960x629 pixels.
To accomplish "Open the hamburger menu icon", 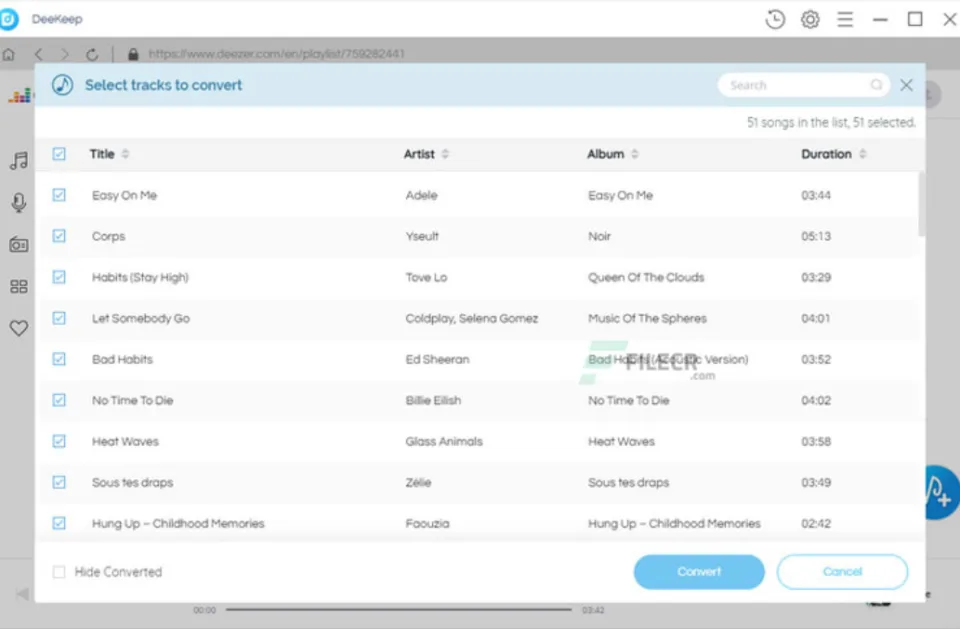I will point(846,20).
